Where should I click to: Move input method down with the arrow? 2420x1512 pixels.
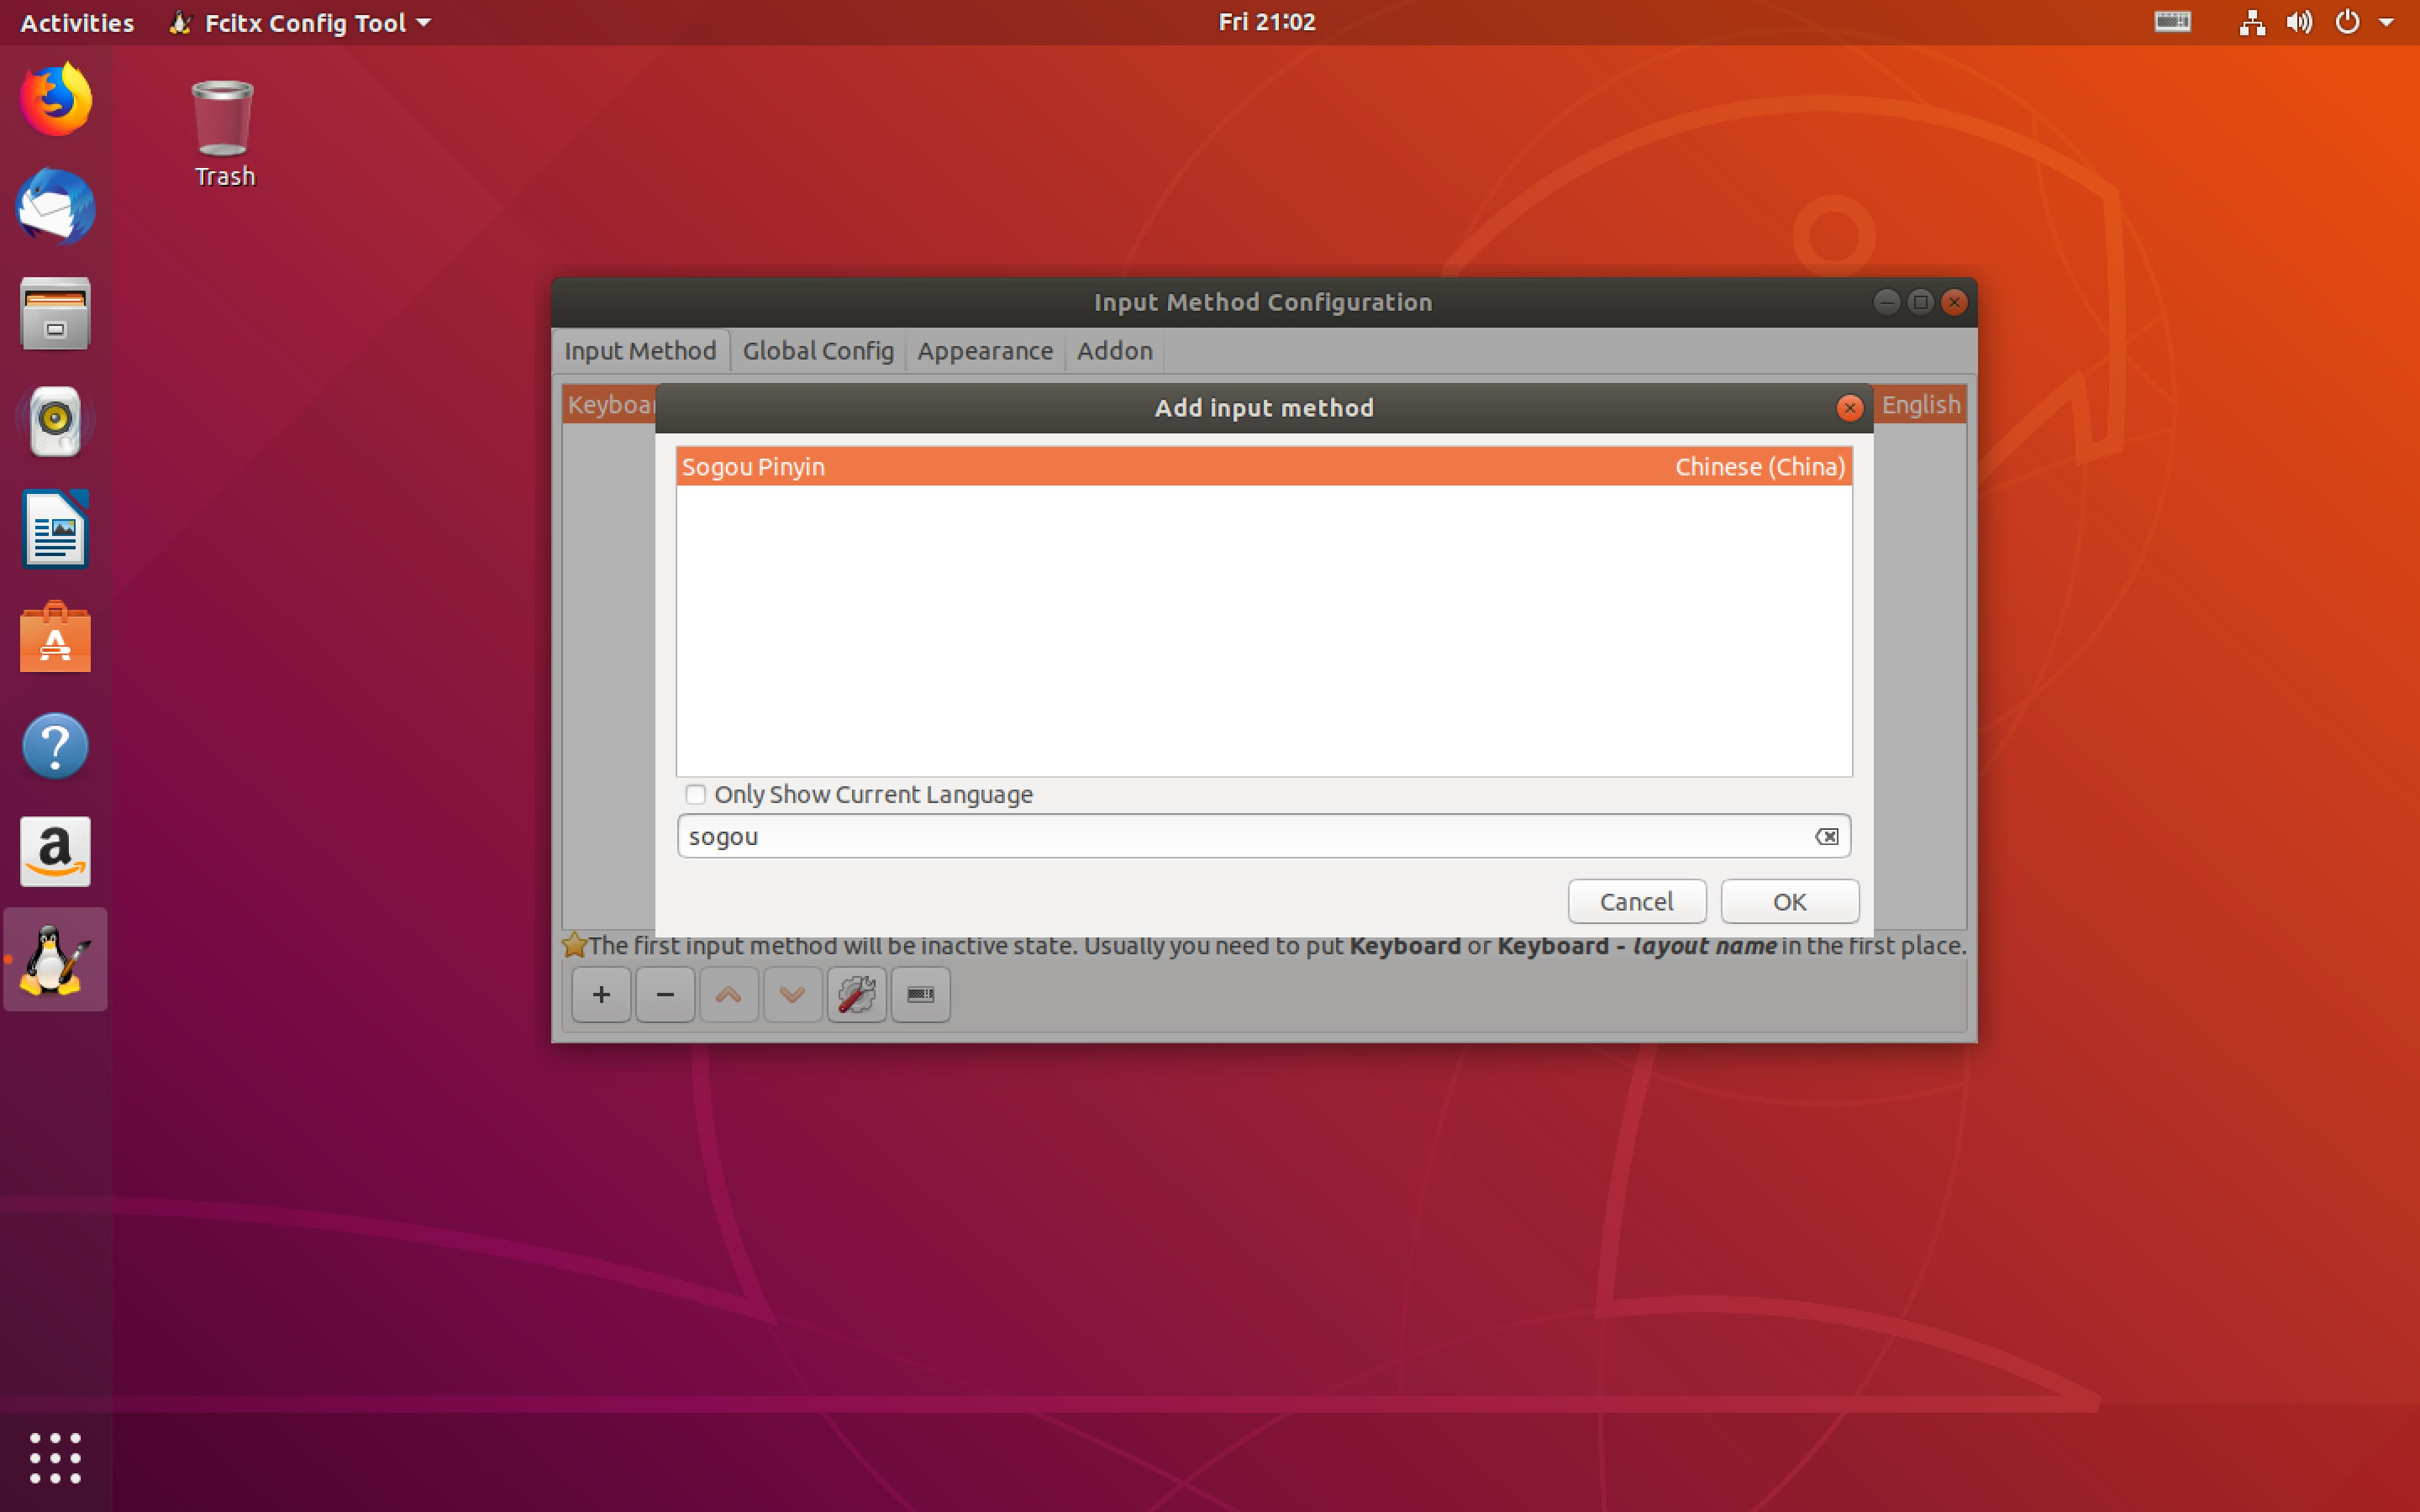tap(793, 994)
